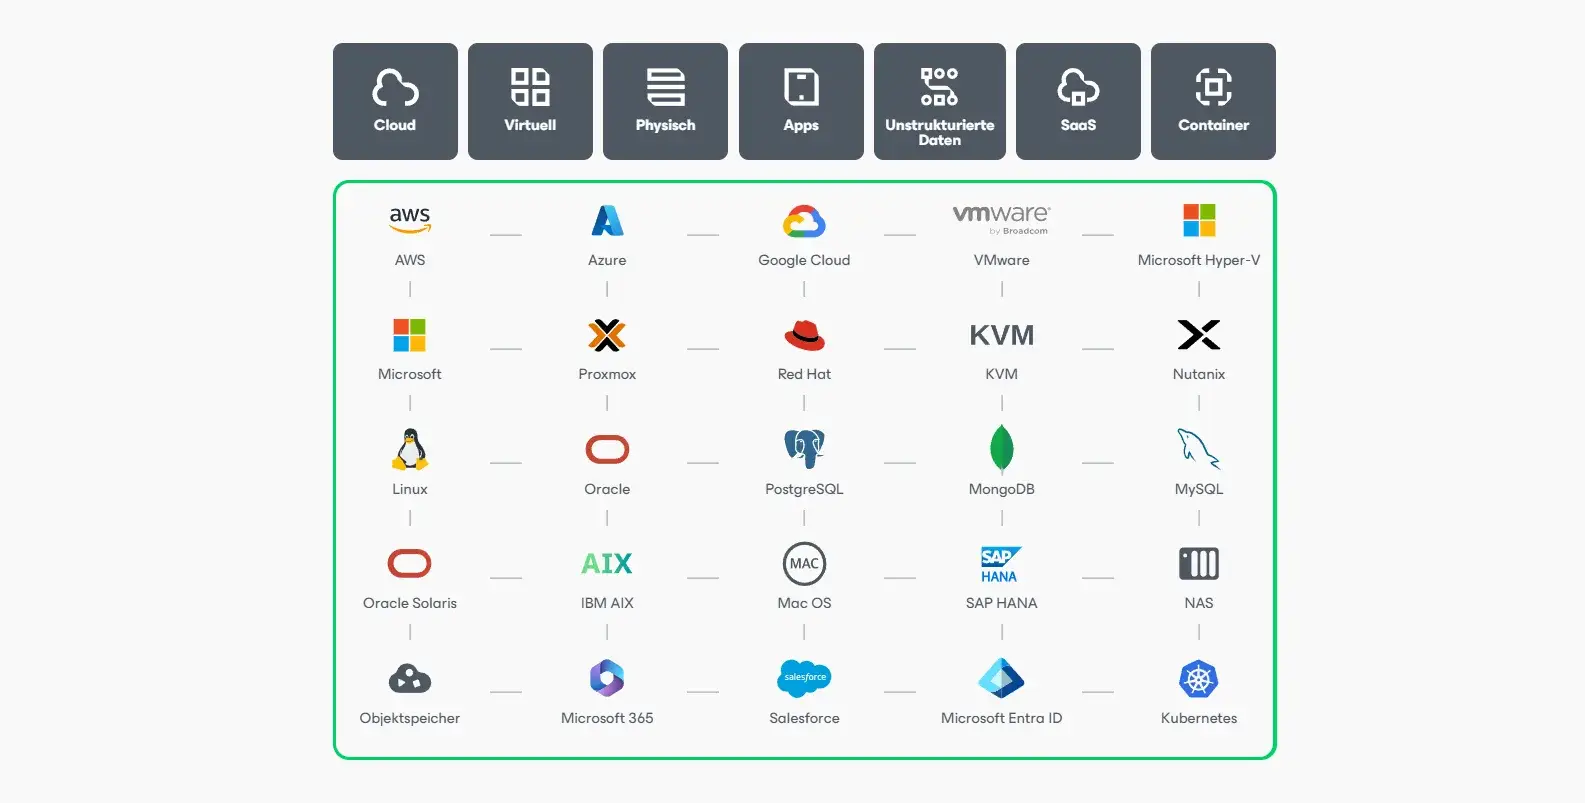Click the "IBM AIX" text label

607,603
